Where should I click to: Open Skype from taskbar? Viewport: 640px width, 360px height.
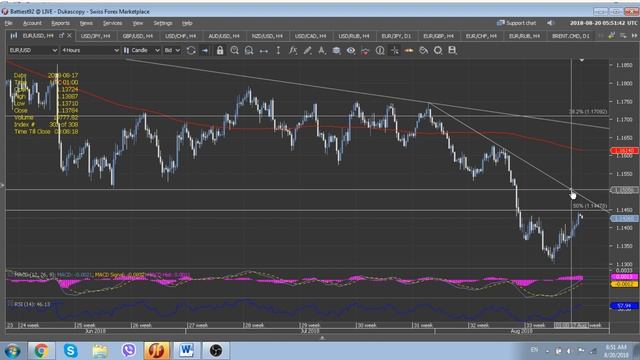coord(71,351)
